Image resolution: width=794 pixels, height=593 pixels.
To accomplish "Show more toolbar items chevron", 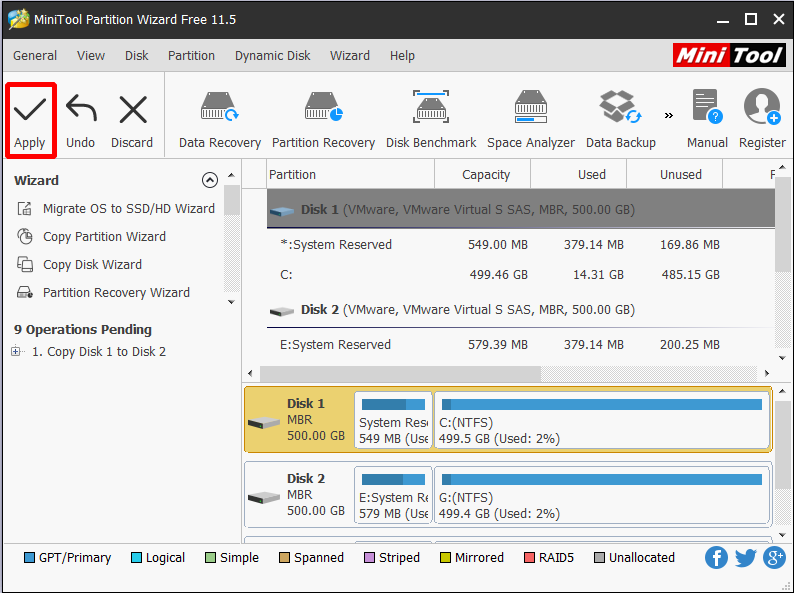I will point(669,115).
